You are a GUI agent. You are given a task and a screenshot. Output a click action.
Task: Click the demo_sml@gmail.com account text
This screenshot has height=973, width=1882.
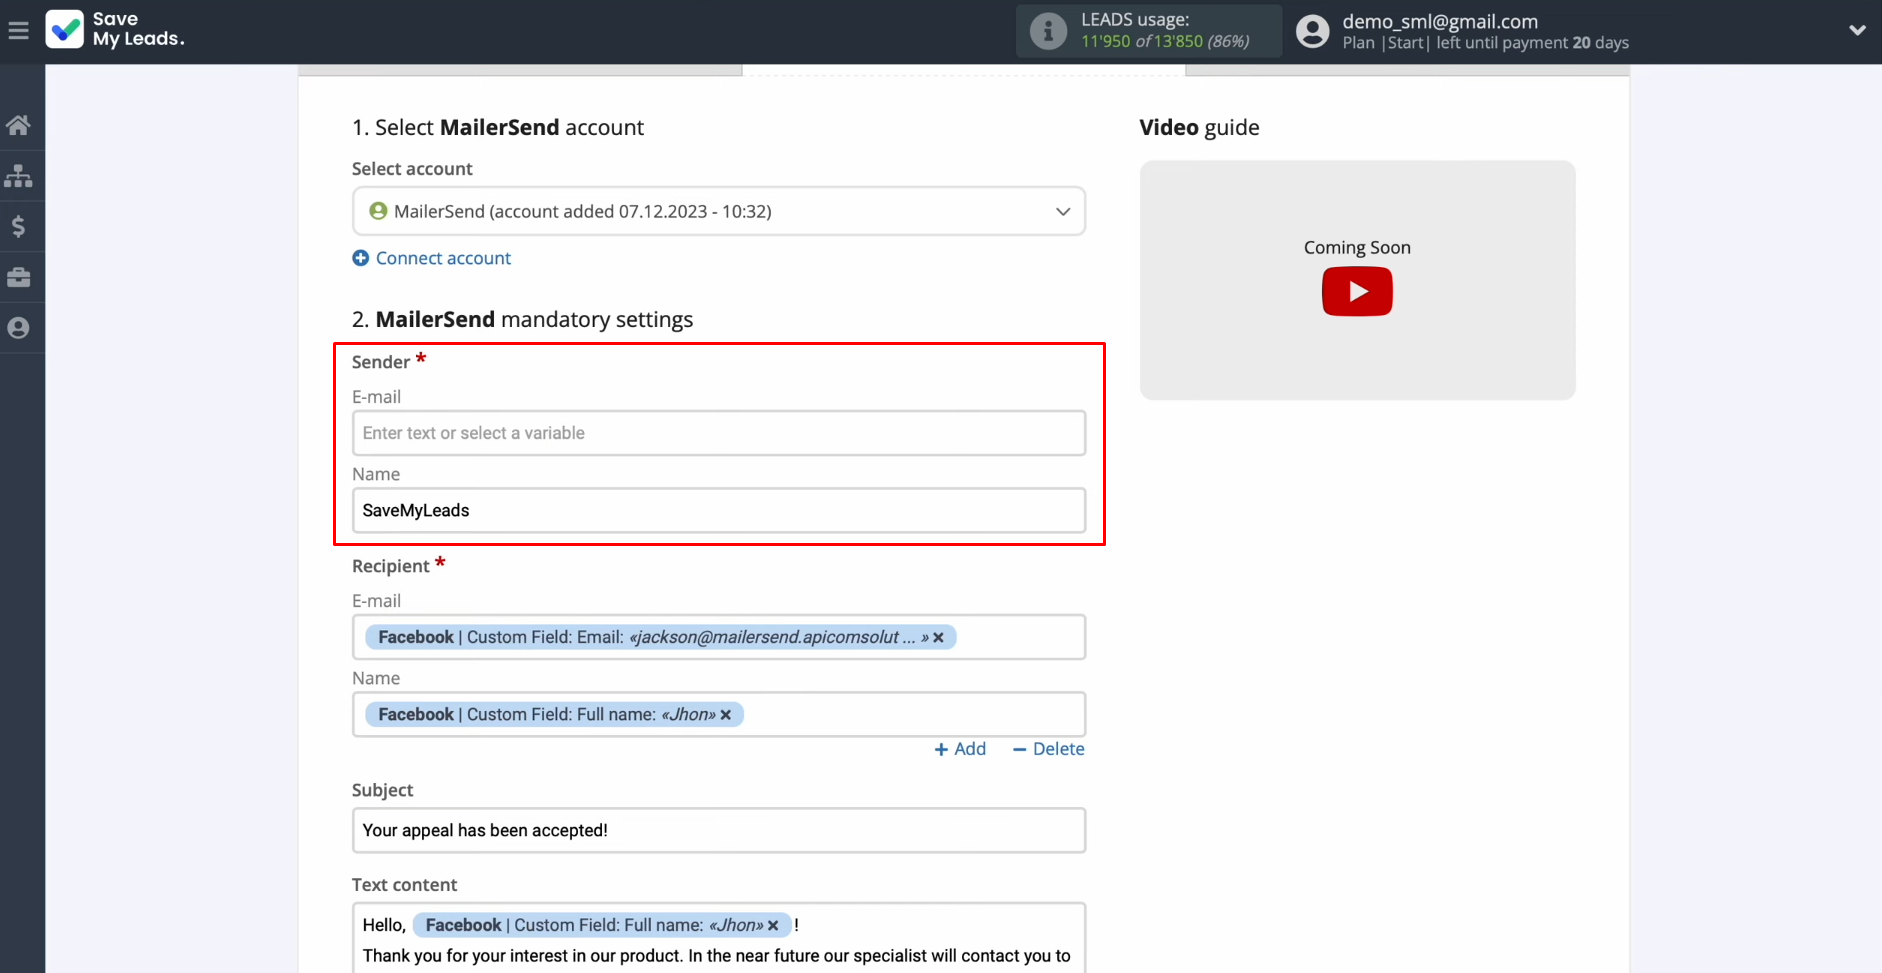click(x=1440, y=21)
